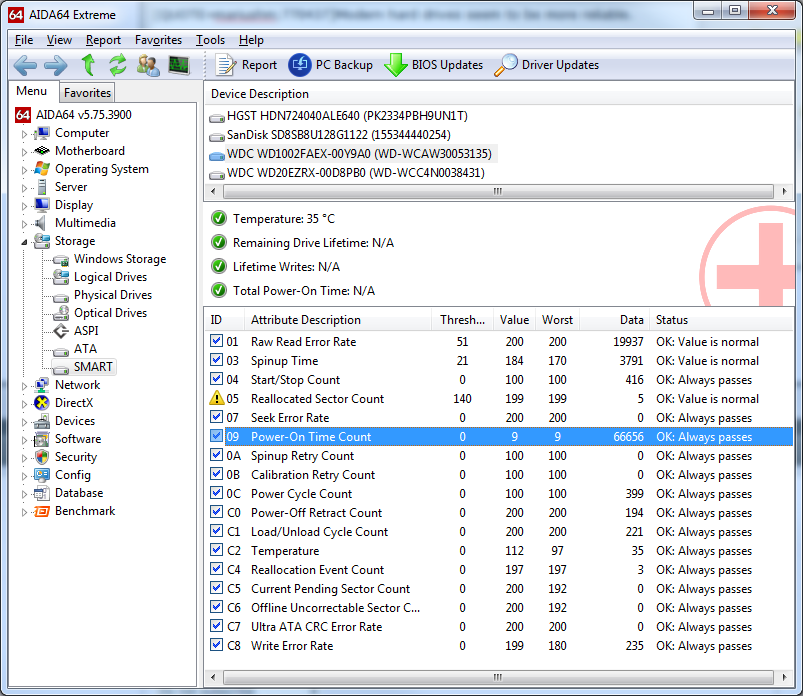Click the HGST HDN724040ALE640 drive icon
Image resolution: width=803 pixels, height=696 pixels.
[217, 118]
